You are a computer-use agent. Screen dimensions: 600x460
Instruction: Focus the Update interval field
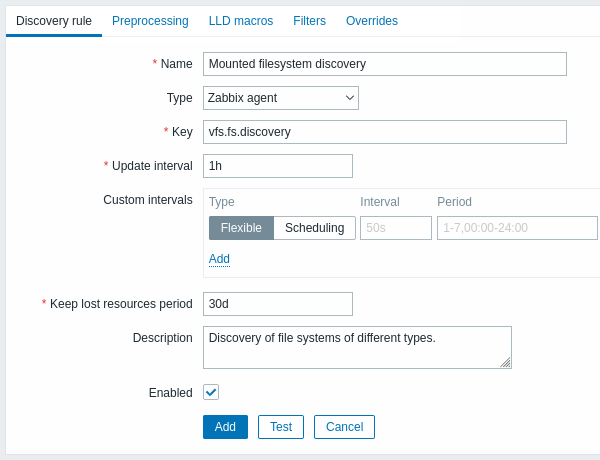[278, 166]
